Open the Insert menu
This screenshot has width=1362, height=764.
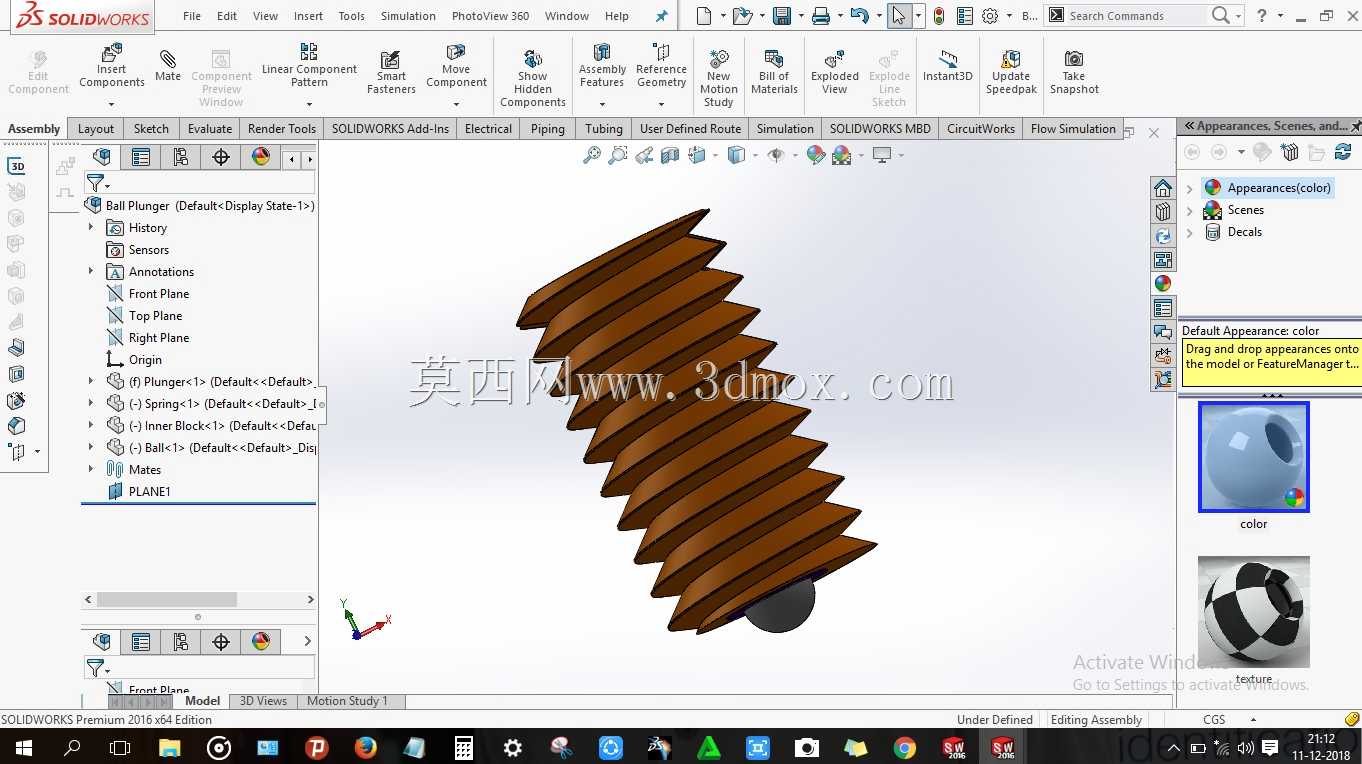(308, 16)
